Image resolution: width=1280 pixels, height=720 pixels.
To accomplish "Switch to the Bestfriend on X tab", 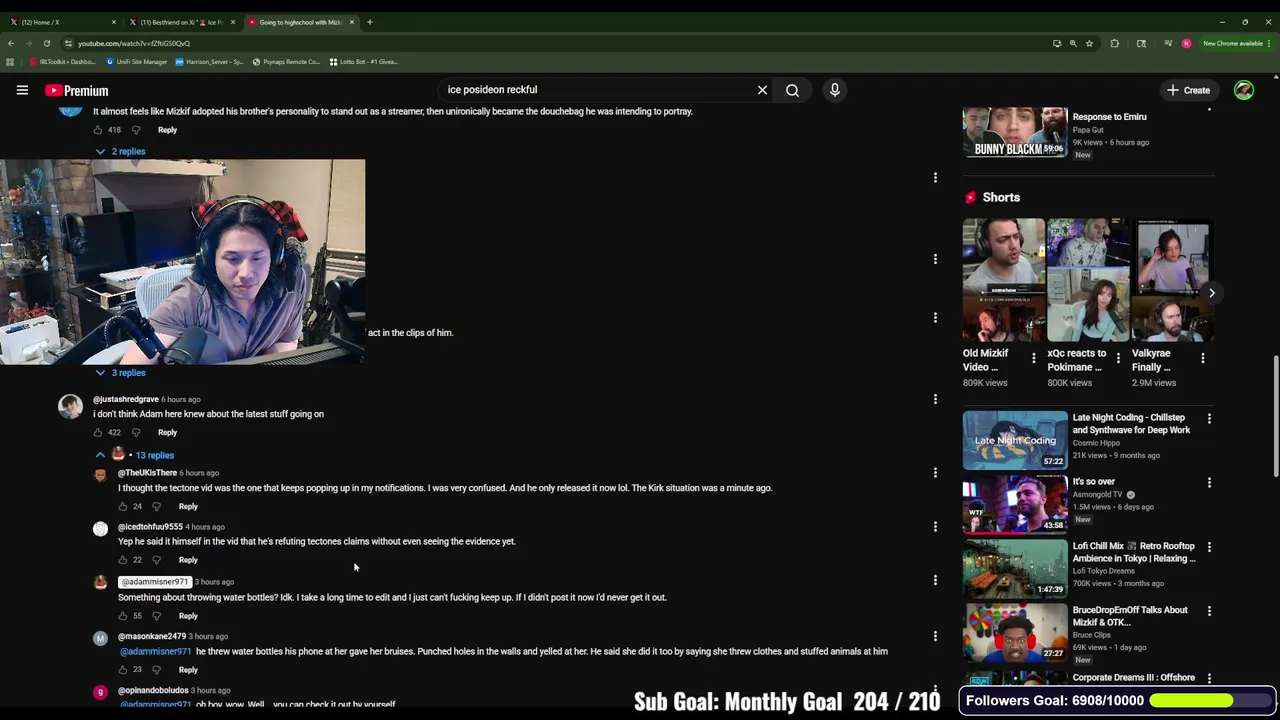I will [180, 22].
